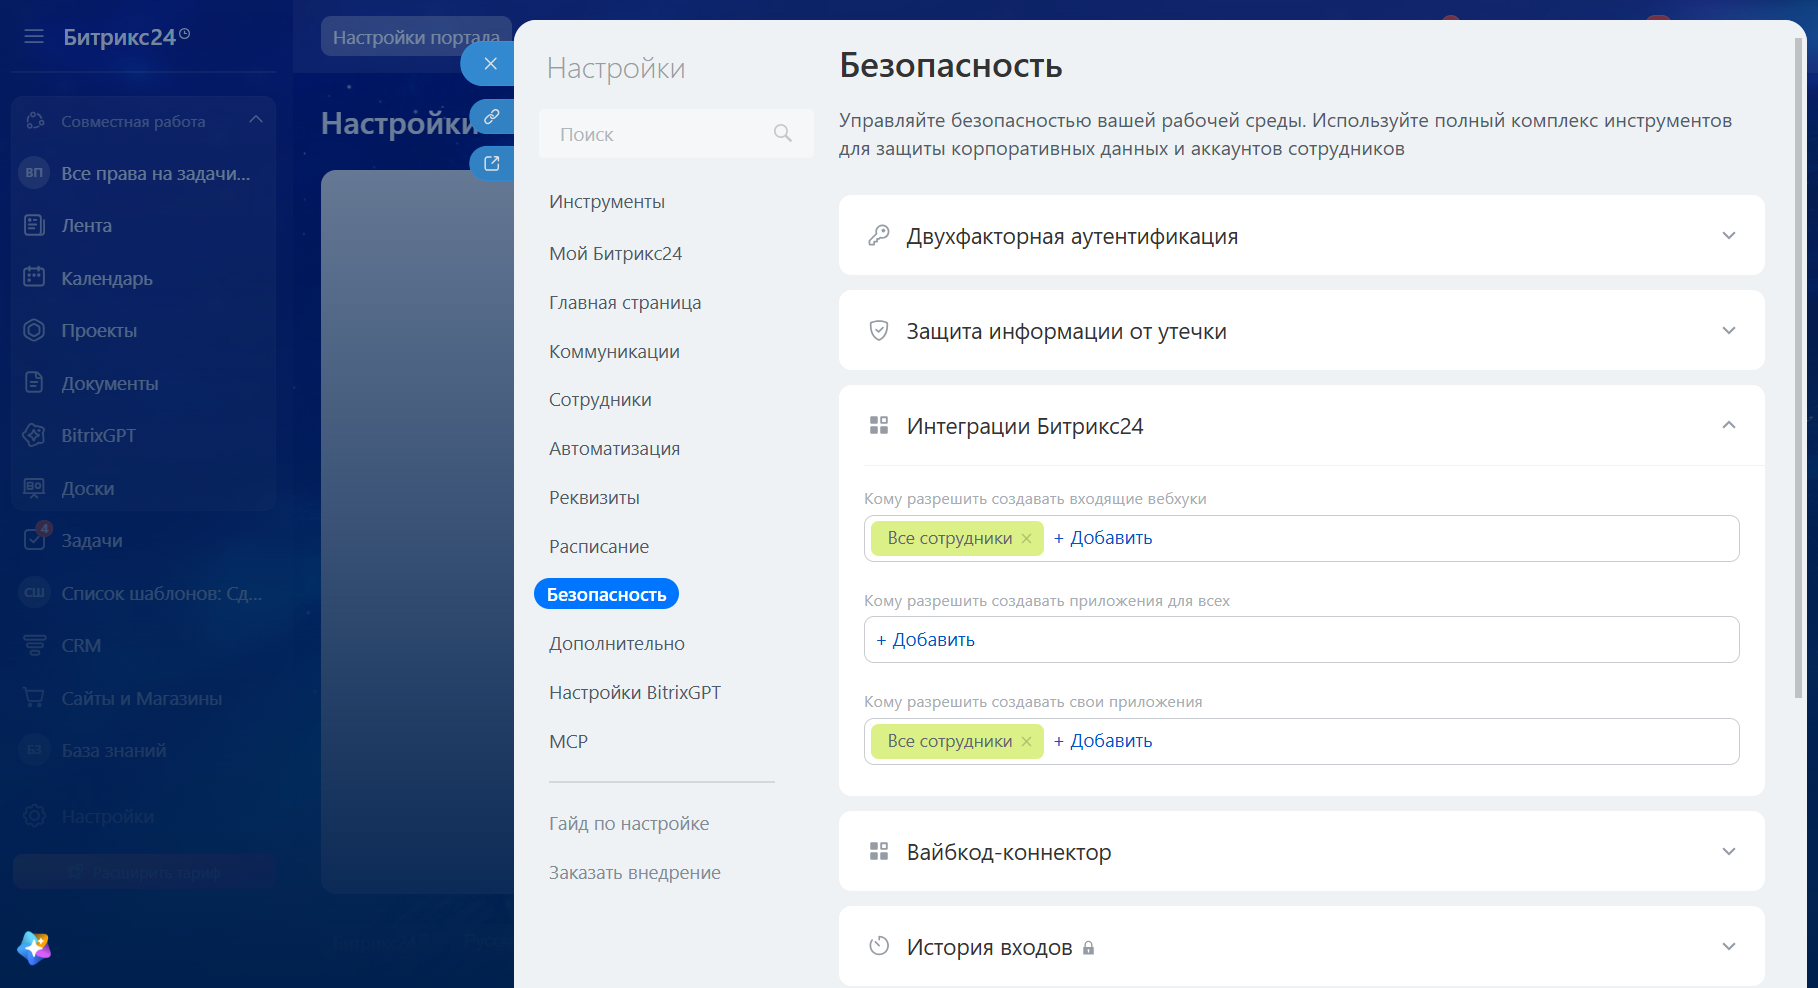
Task: Select the active Безопасность menu item
Action: pos(606,594)
